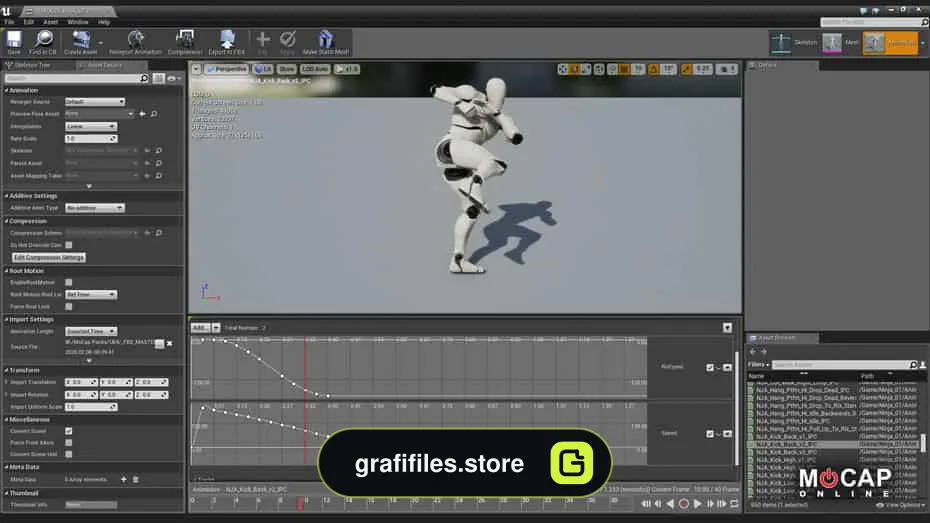Toggle the Speed curve checkbox
The image size is (930, 523).
[x=710, y=434]
